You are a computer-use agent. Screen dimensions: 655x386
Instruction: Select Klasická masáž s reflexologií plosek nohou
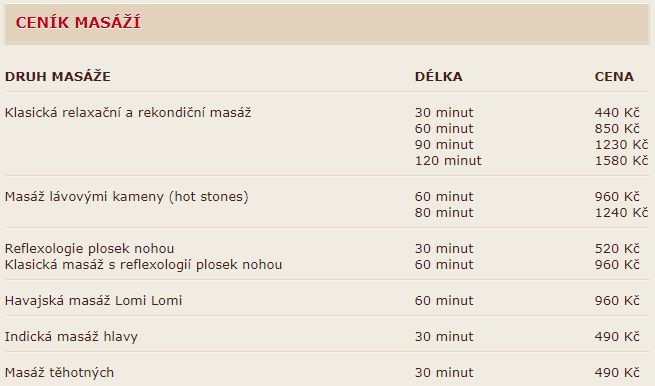coord(143,265)
